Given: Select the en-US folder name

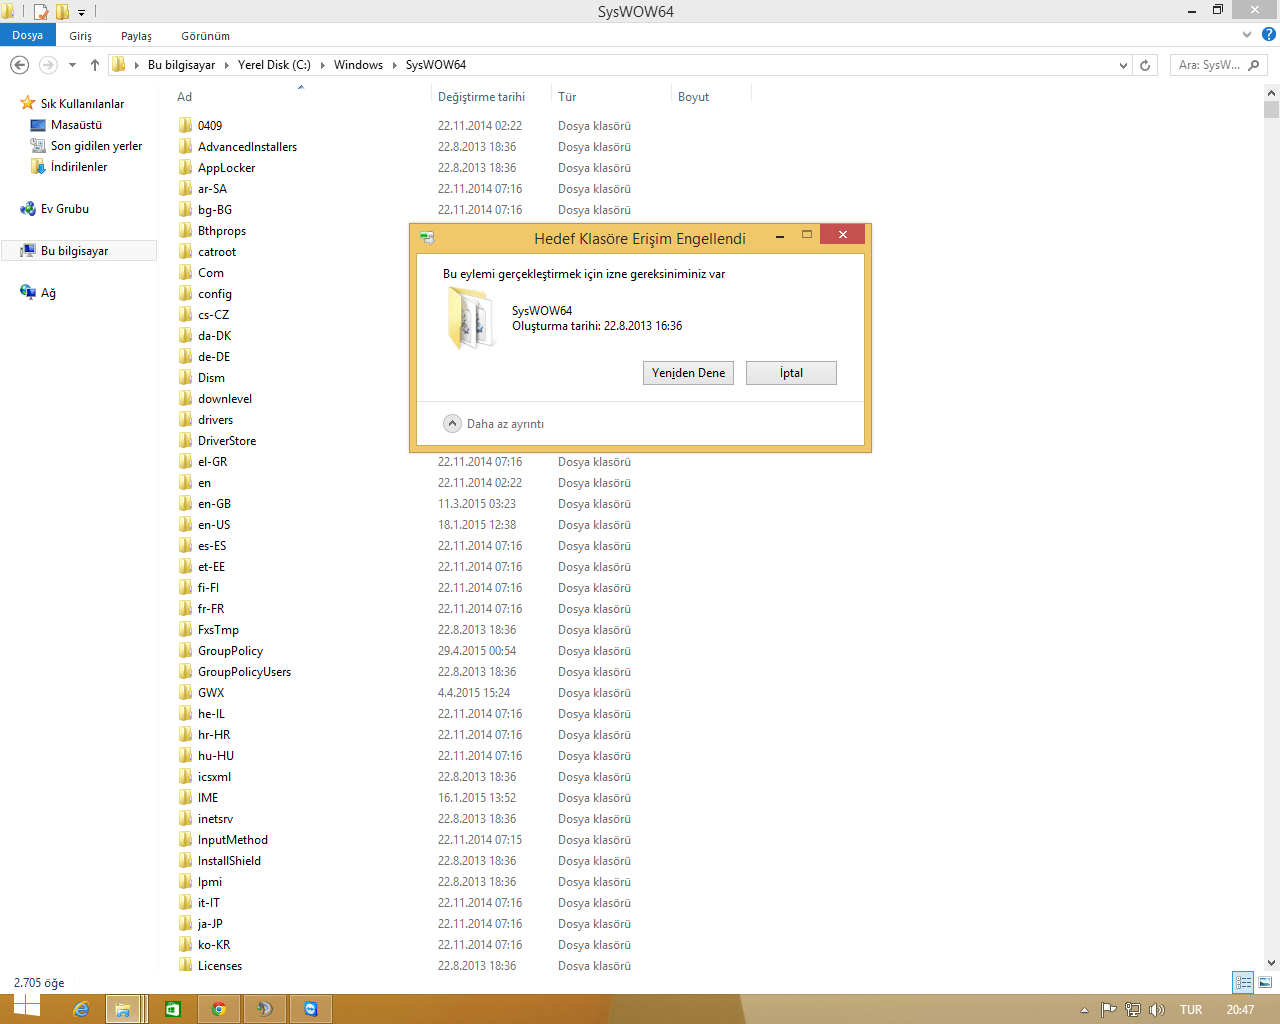Looking at the screenshot, I should pyautogui.click(x=214, y=525).
